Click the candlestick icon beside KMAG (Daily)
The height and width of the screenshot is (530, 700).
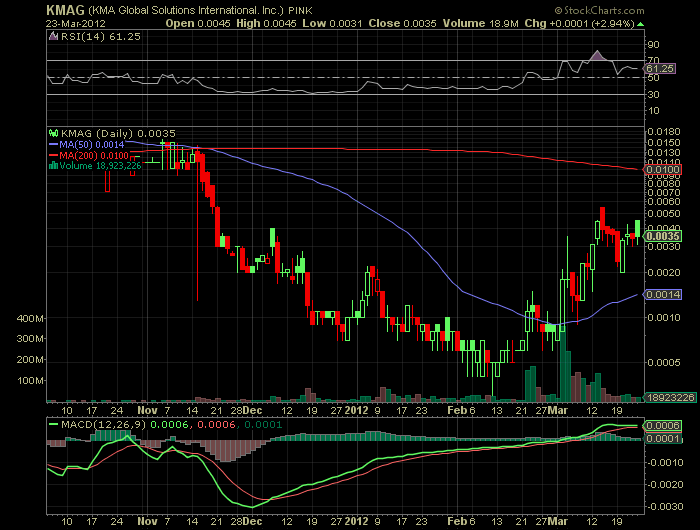(54, 133)
